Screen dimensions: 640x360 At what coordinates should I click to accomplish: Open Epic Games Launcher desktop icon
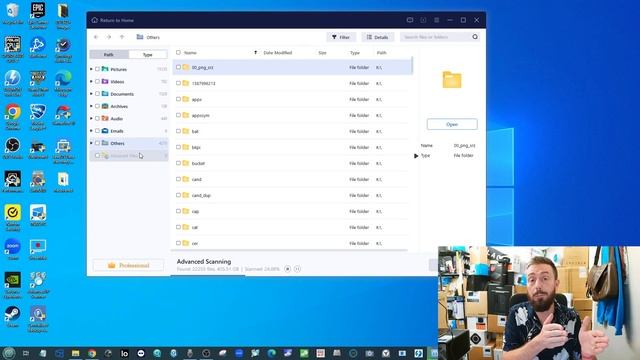click(38, 15)
